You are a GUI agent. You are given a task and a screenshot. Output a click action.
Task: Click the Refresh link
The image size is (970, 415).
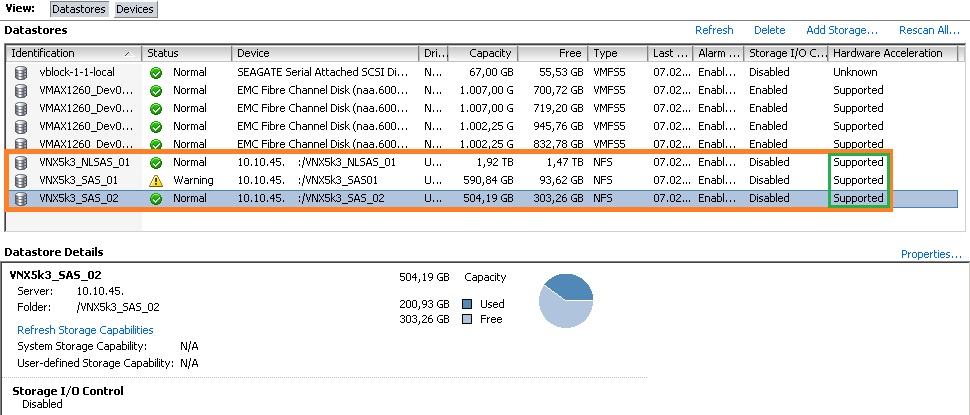[714, 30]
